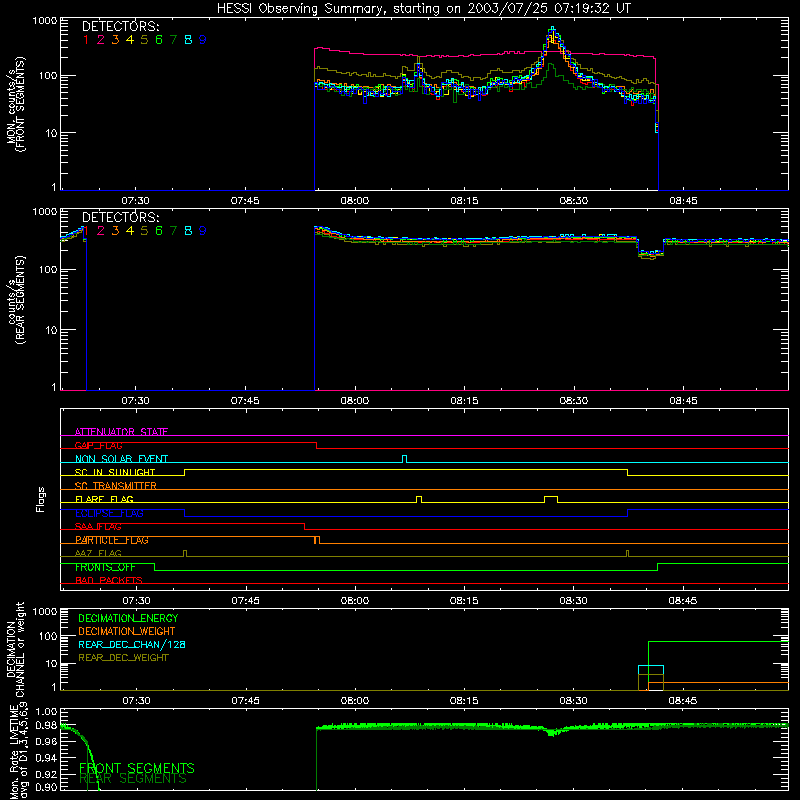Click the SC_IN_SUNLIGHT flag label

pyautogui.click(x=115, y=472)
